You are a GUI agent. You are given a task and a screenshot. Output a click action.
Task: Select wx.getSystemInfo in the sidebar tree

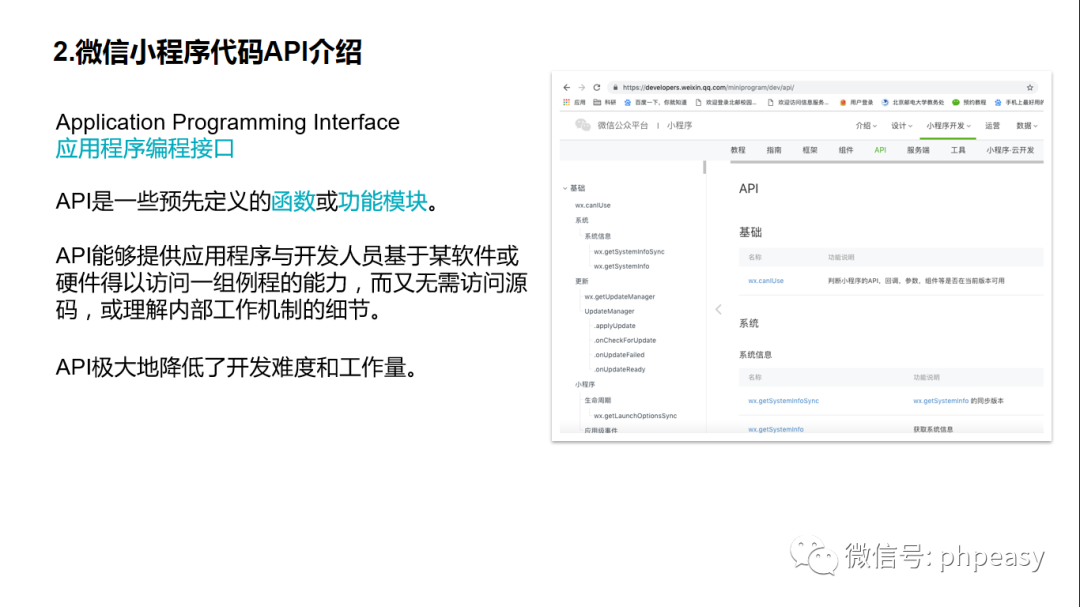[621, 266]
